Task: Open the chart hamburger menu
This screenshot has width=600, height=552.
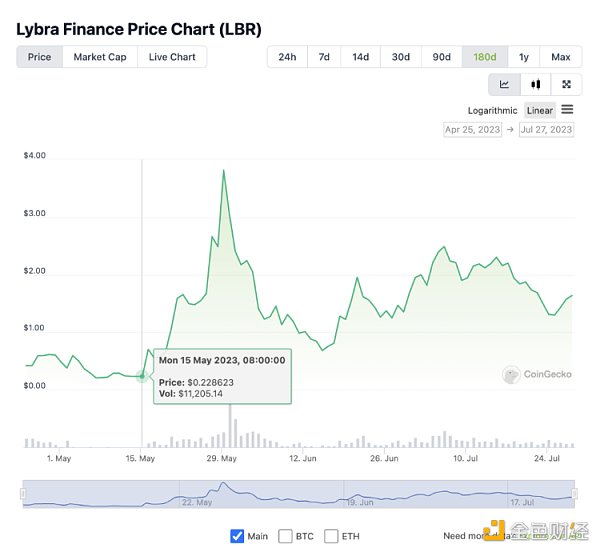Action: click(x=567, y=110)
